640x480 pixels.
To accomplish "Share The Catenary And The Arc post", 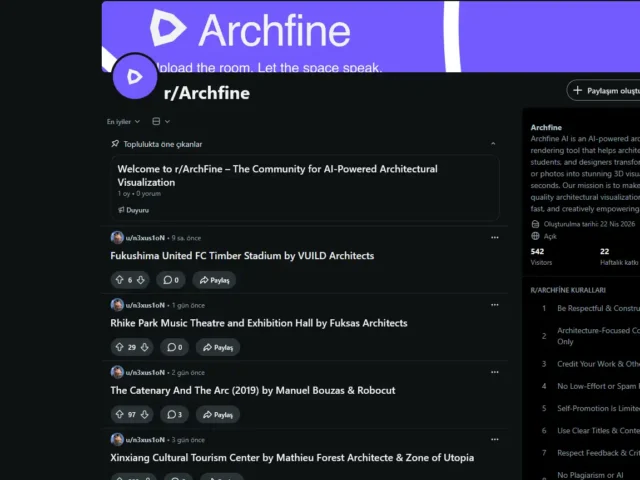I will coord(218,415).
